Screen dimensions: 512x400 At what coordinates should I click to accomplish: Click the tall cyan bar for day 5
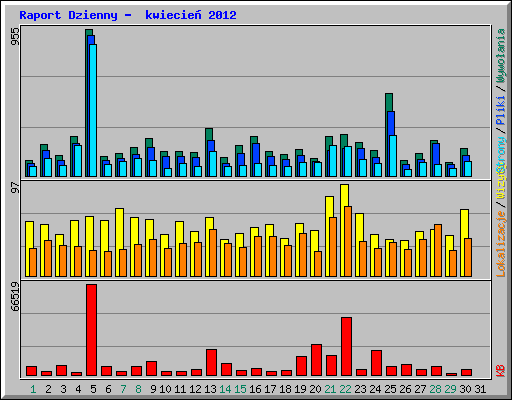coord(93,110)
